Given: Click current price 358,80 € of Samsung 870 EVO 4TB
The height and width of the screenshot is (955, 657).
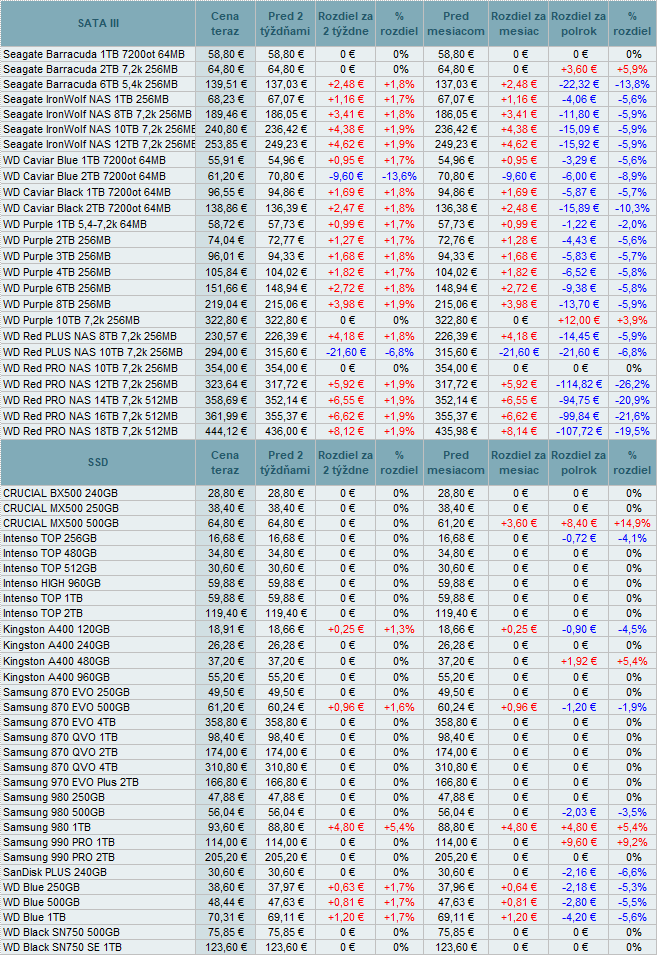Looking at the screenshot, I should (x=225, y=722).
